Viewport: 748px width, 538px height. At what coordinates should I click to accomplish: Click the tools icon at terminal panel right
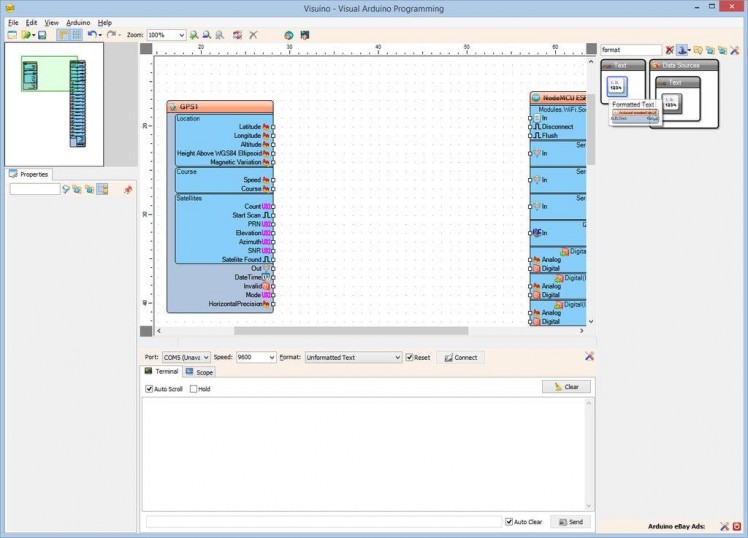tap(589, 356)
